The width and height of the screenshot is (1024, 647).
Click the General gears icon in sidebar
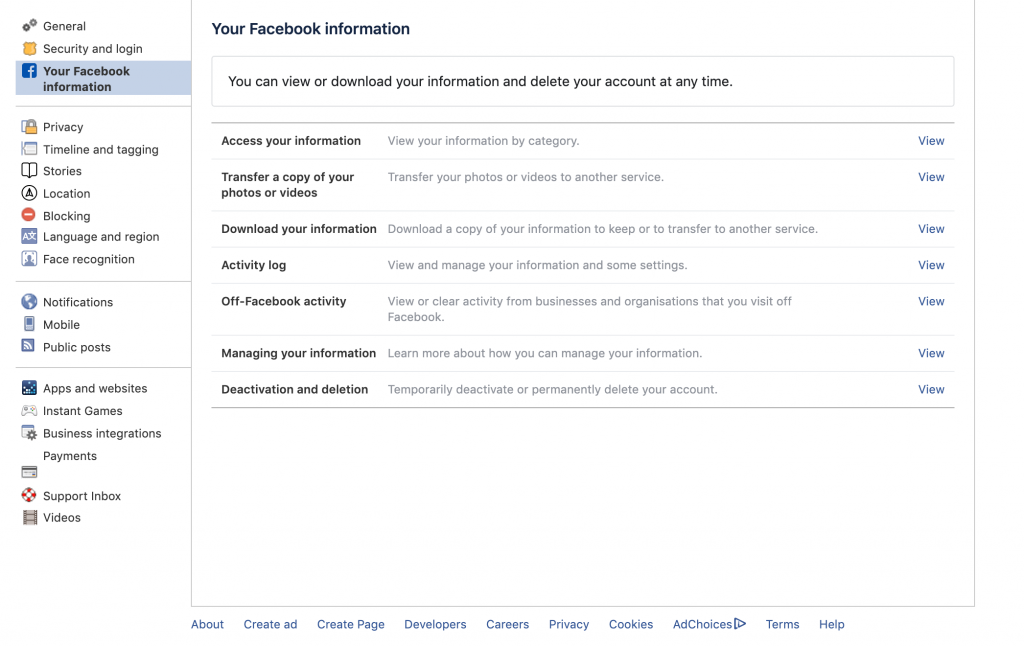(x=29, y=26)
